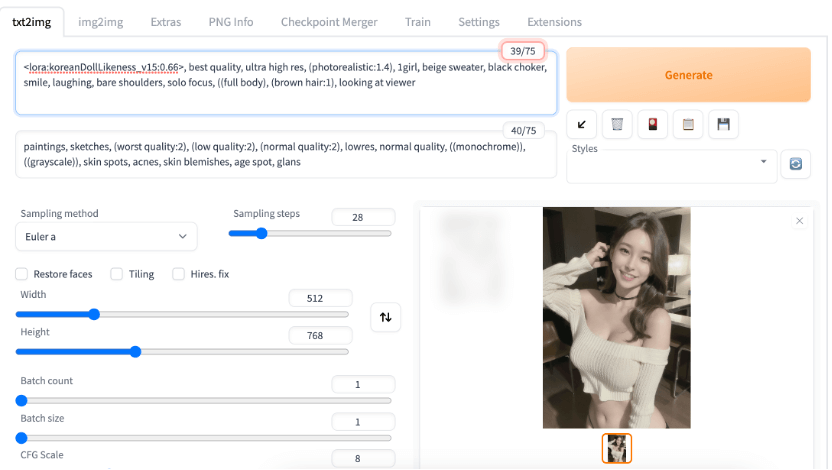
Task: Swap width and height with arrows button
Action: coord(385,317)
